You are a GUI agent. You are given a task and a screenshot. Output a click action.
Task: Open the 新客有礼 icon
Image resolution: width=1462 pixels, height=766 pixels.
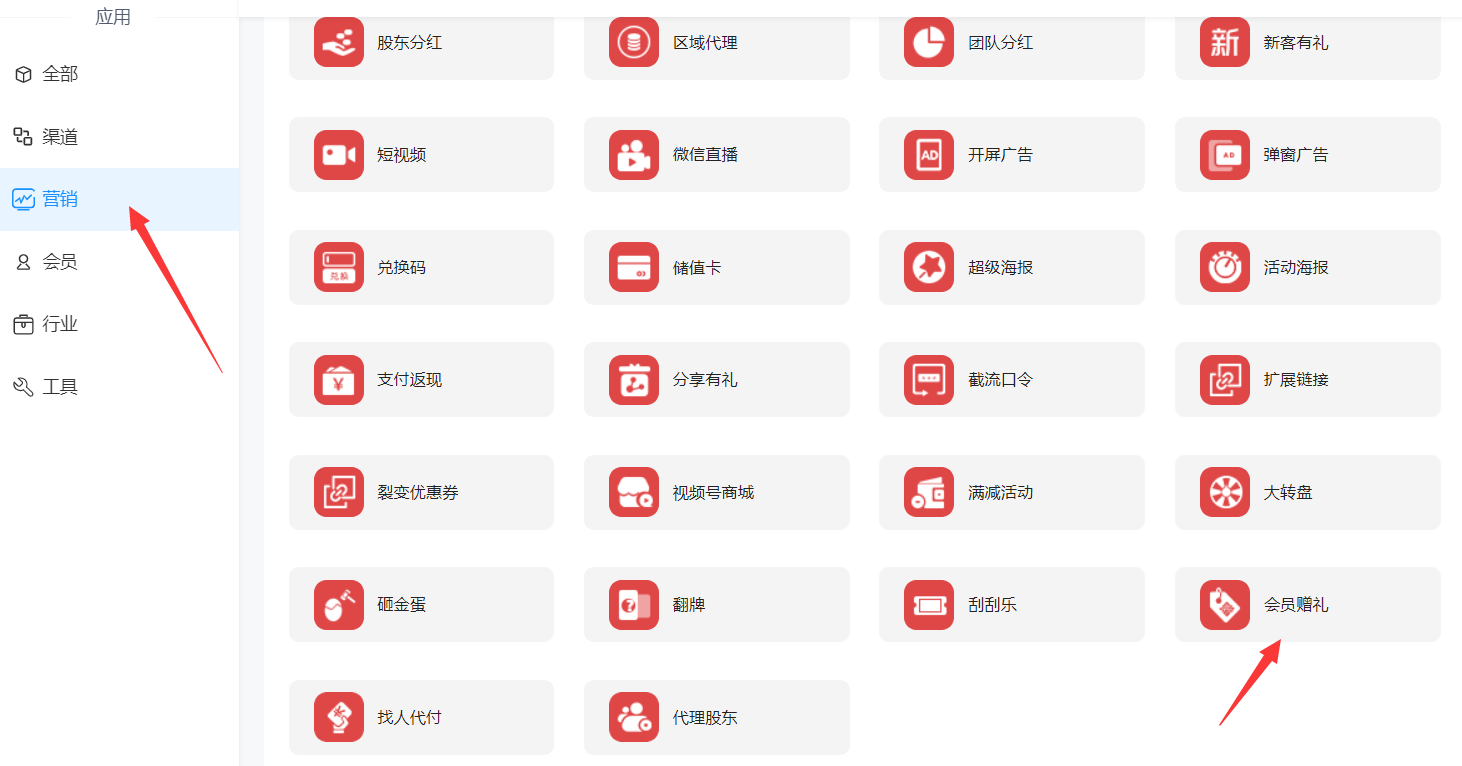[1225, 43]
